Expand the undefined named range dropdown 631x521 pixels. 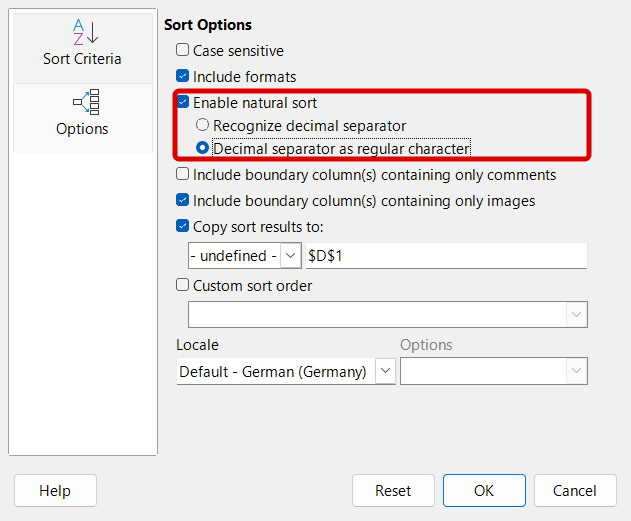(x=290, y=256)
